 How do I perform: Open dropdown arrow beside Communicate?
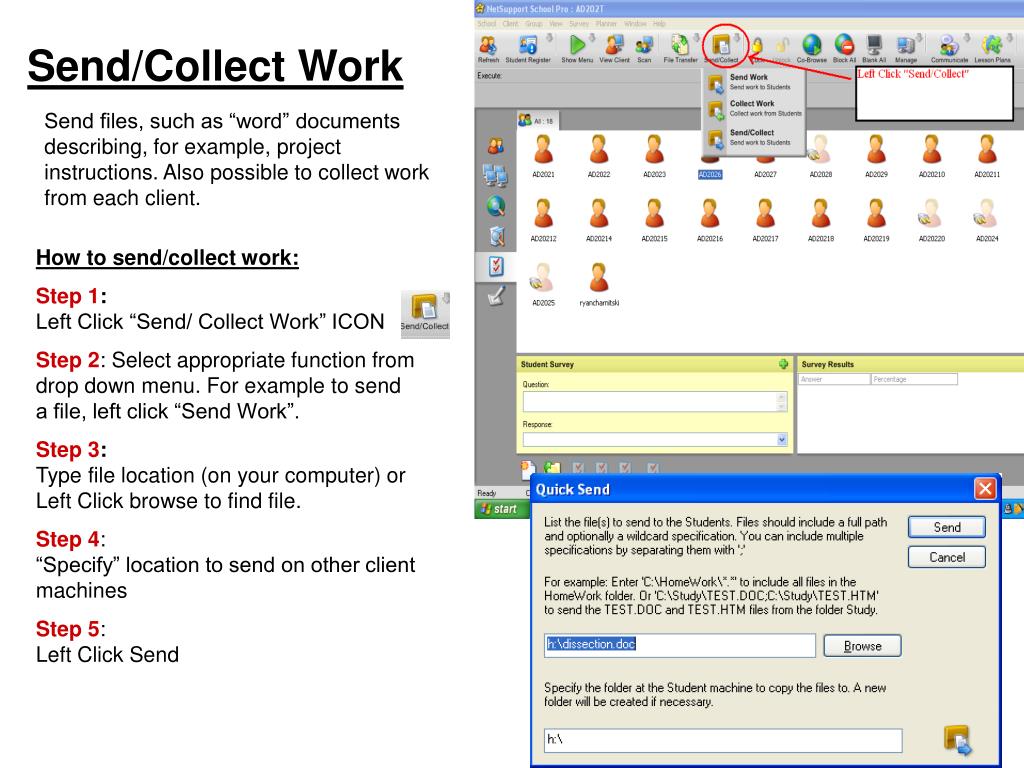point(966,38)
